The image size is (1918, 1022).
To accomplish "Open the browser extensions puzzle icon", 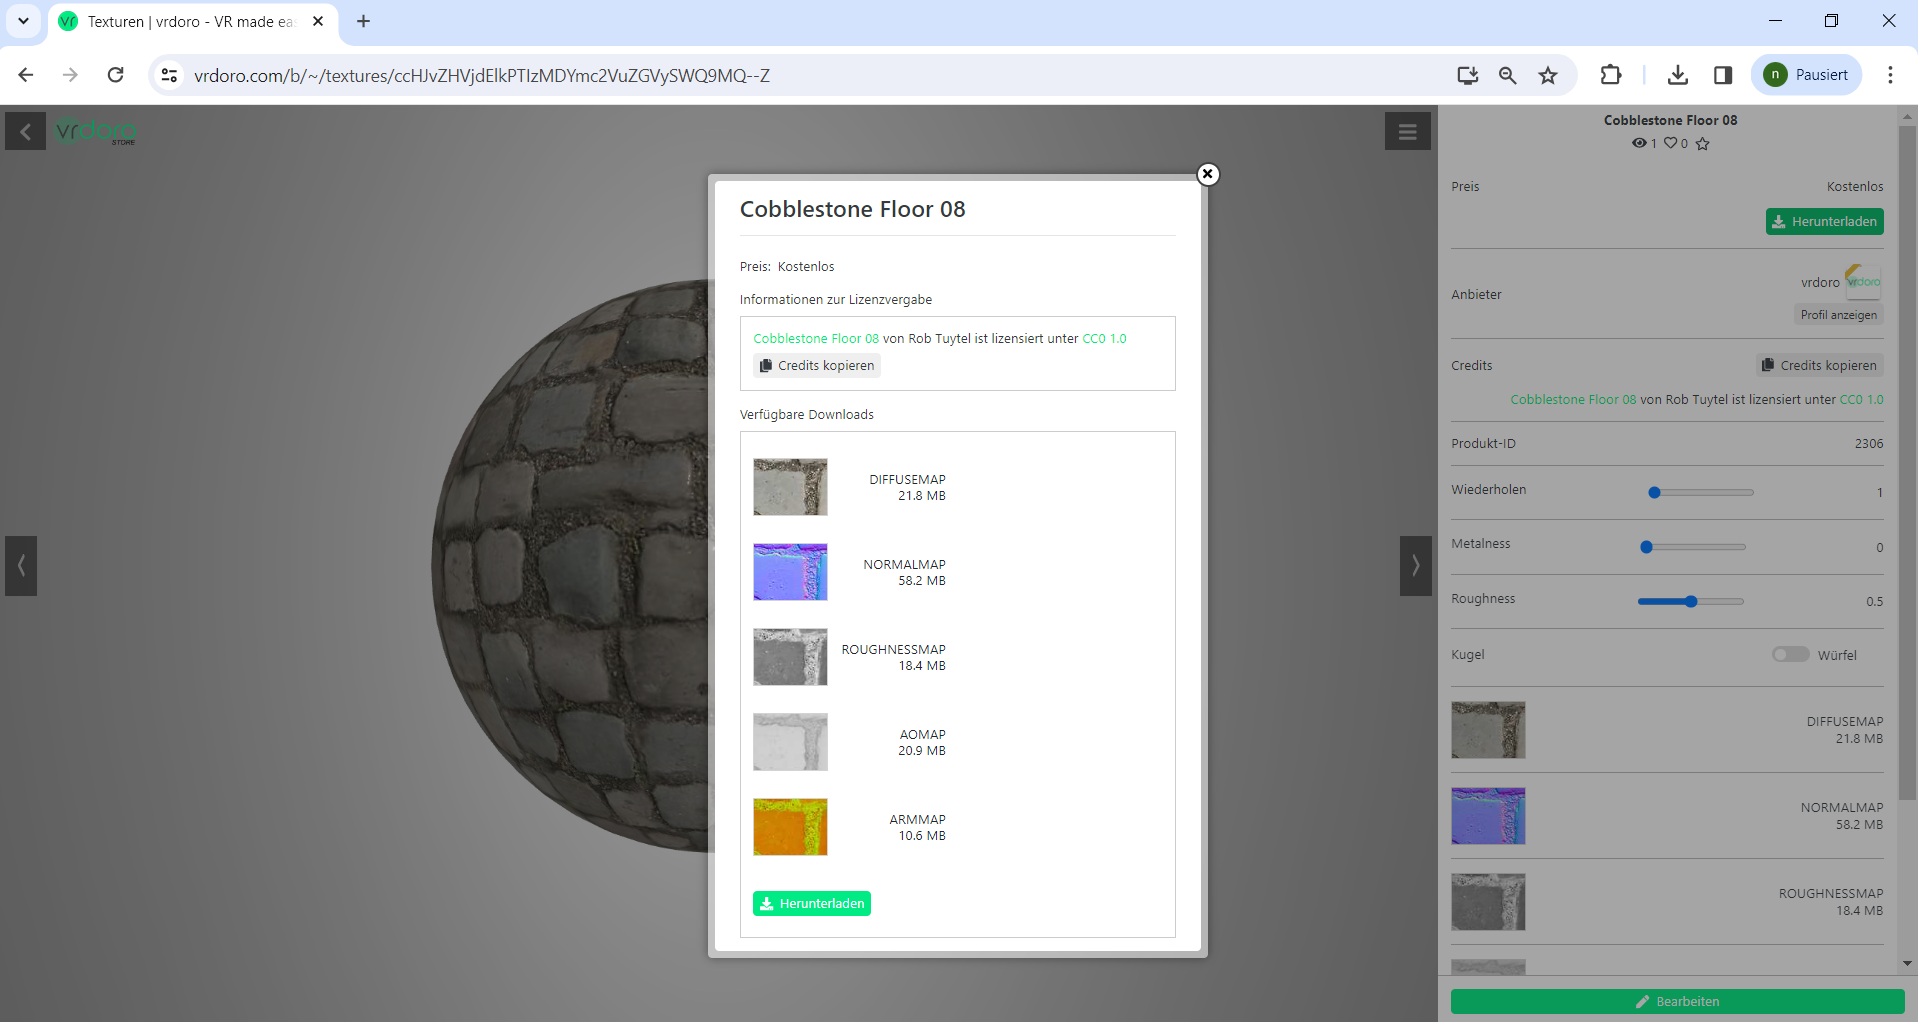I will pyautogui.click(x=1610, y=75).
